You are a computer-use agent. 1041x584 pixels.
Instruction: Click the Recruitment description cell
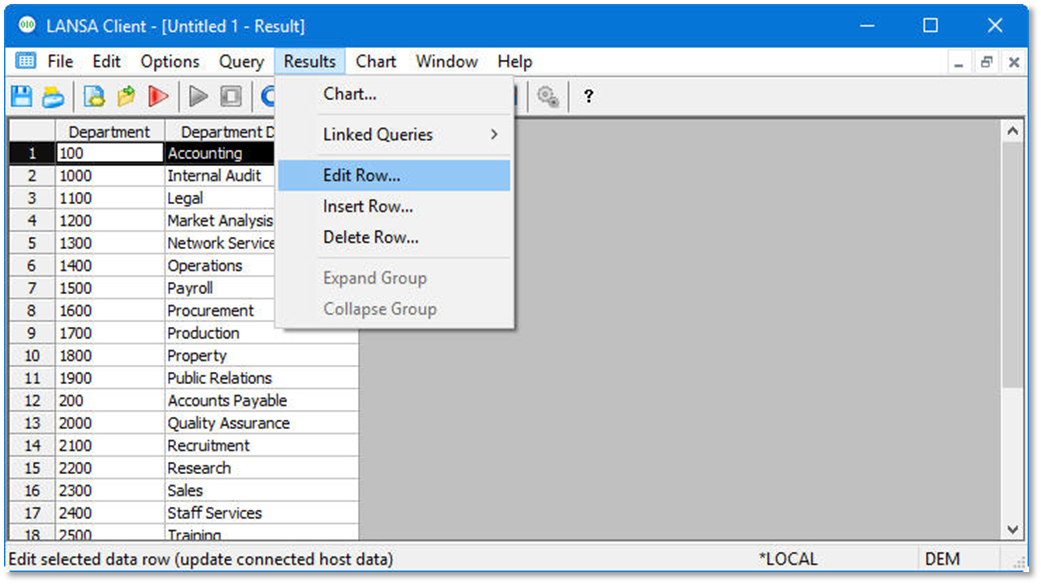(x=262, y=446)
